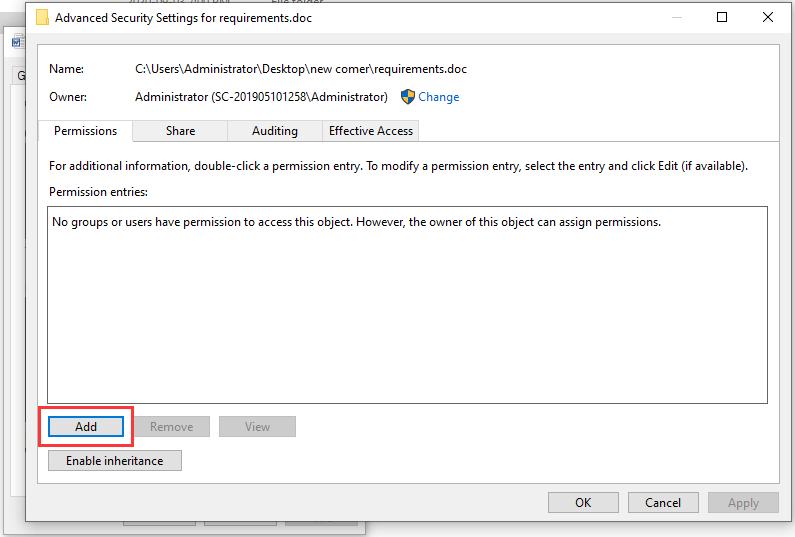795x537 pixels.
Task: Cancel the security settings dialog
Action: coord(663,503)
